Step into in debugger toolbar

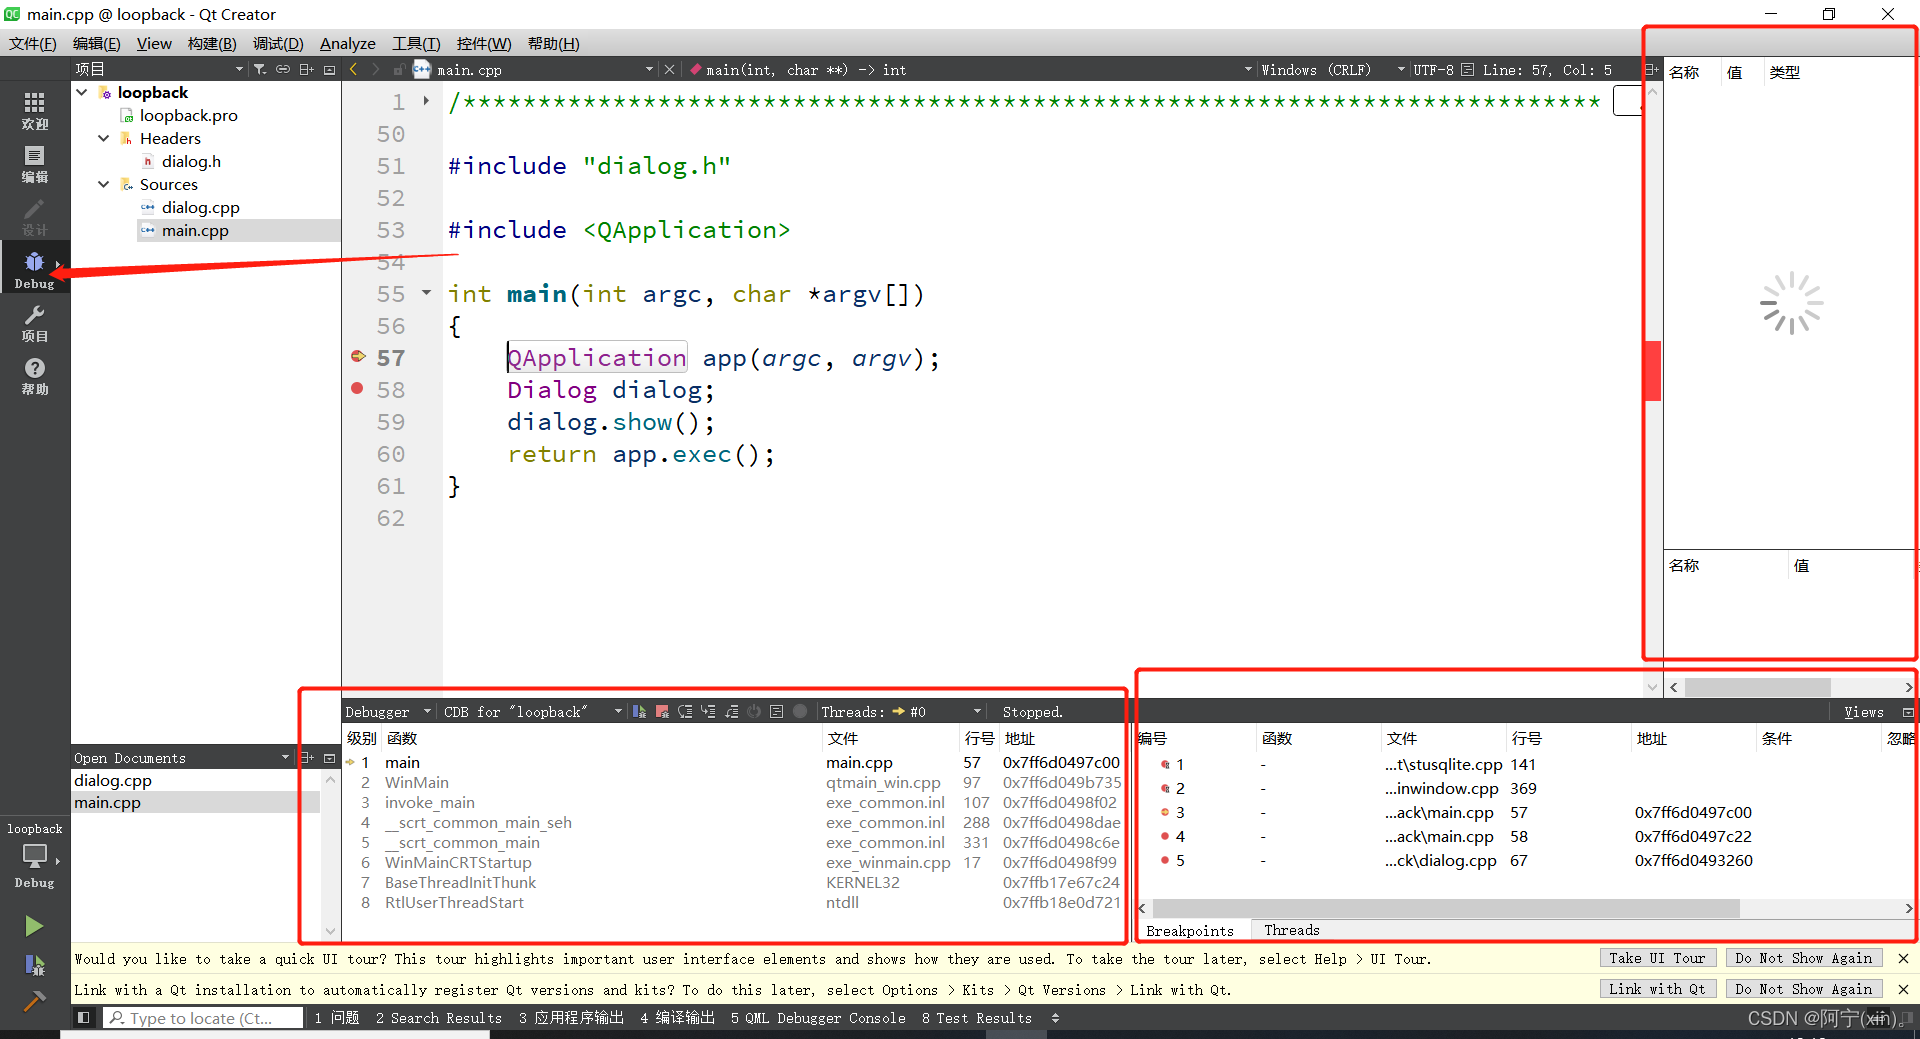(708, 711)
